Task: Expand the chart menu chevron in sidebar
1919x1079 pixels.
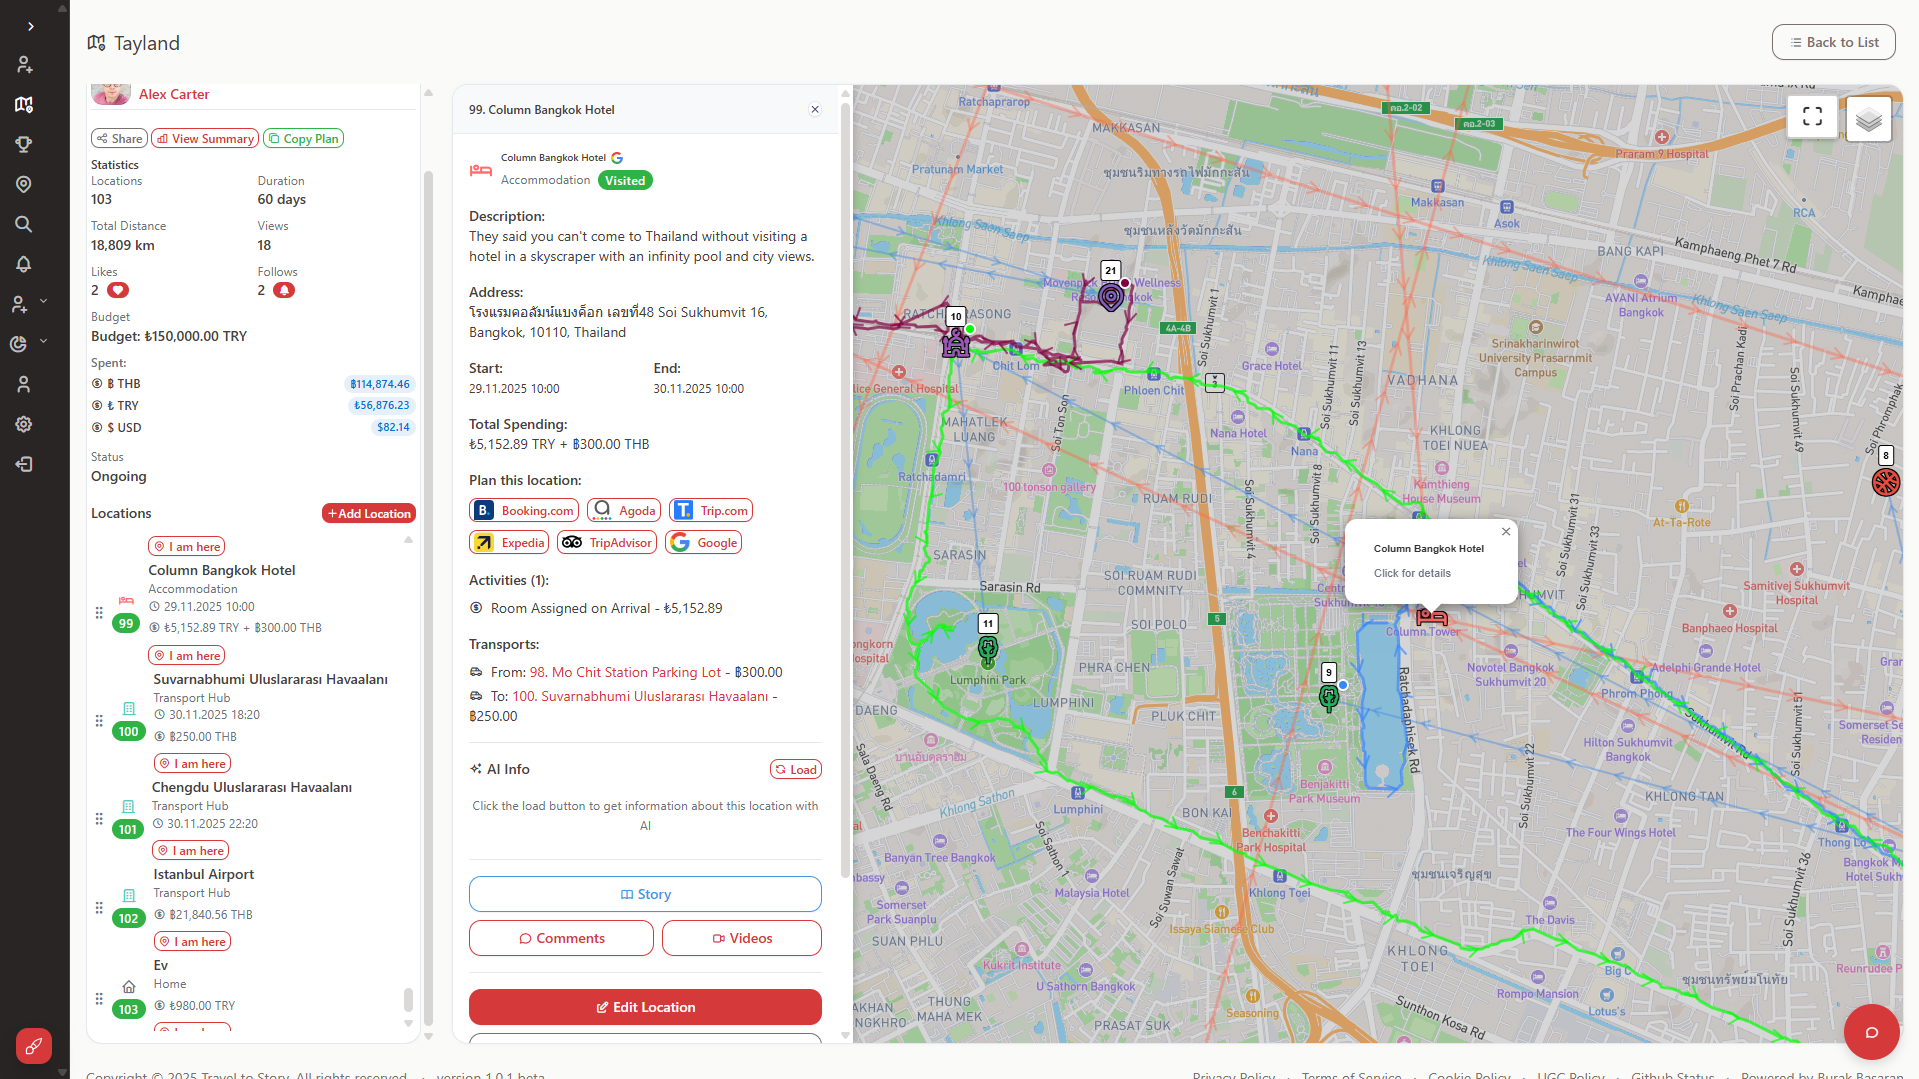Action: point(44,342)
